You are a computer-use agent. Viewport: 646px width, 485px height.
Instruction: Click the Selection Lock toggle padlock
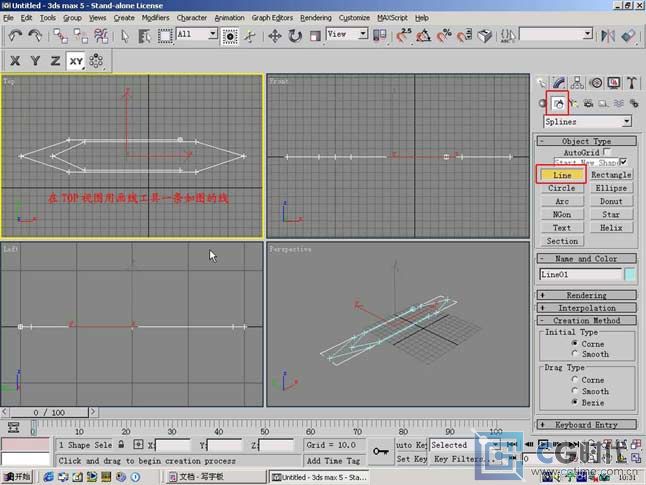click(x=121, y=445)
